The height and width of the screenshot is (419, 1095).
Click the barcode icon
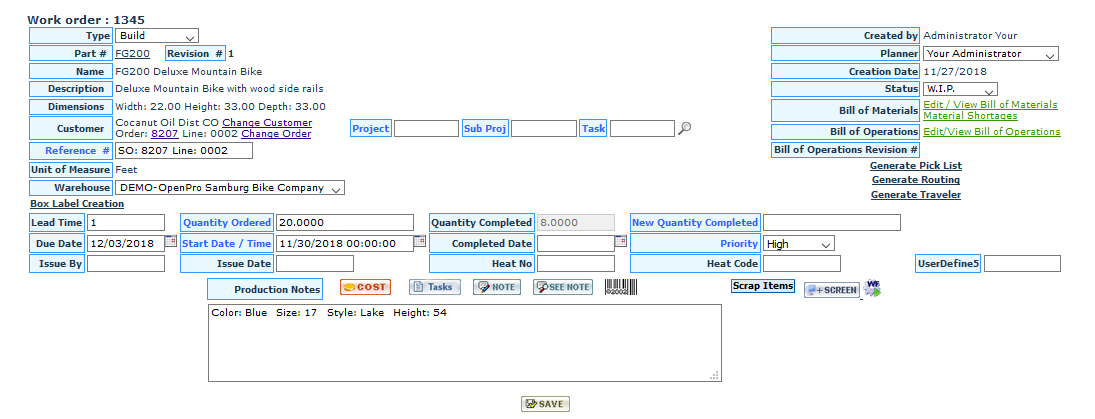click(620, 288)
